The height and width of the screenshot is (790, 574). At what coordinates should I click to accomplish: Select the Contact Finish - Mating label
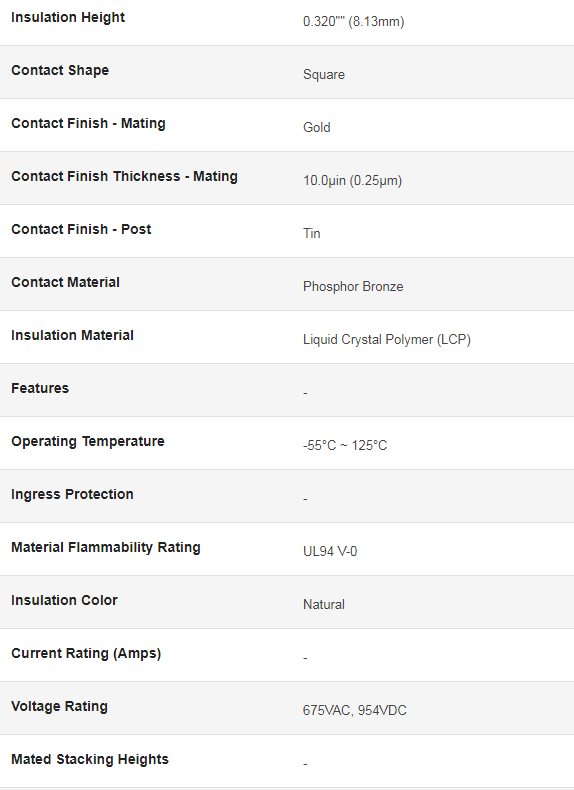(88, 123)
